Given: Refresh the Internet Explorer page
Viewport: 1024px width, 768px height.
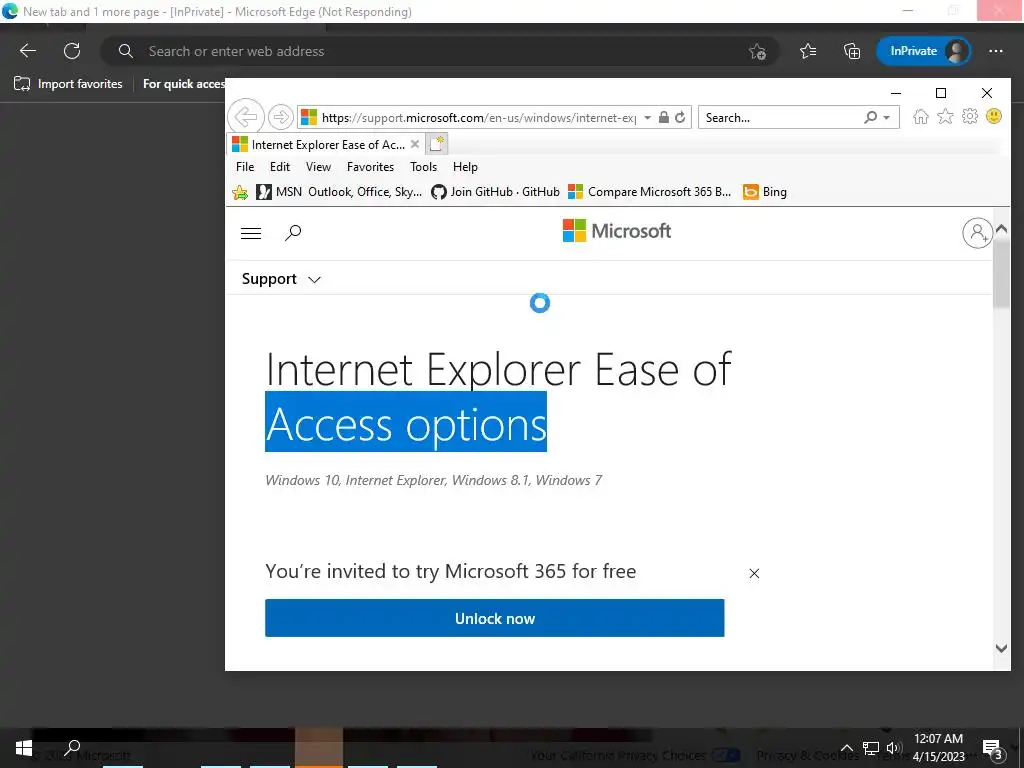Looking at the screenshot, I should (680, 118).
